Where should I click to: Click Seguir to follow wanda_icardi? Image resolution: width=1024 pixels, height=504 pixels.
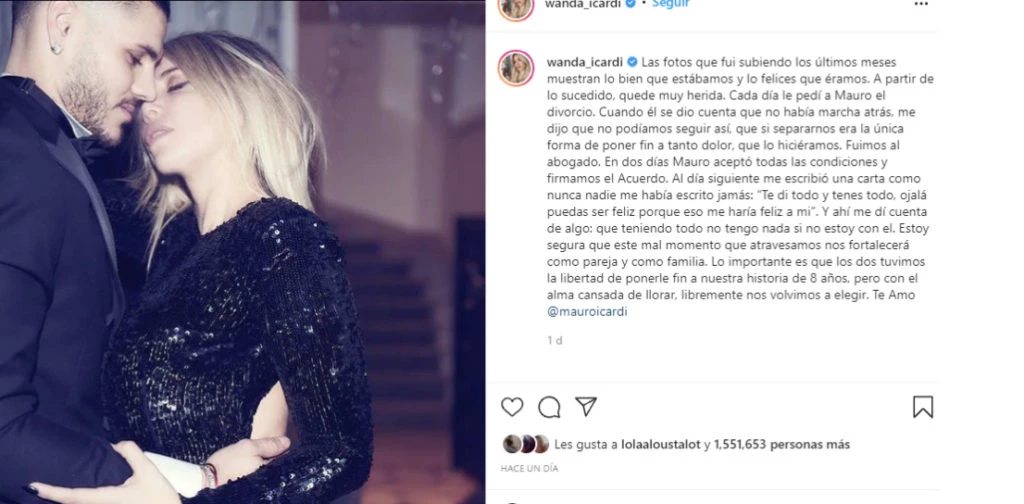pos(671,4)
